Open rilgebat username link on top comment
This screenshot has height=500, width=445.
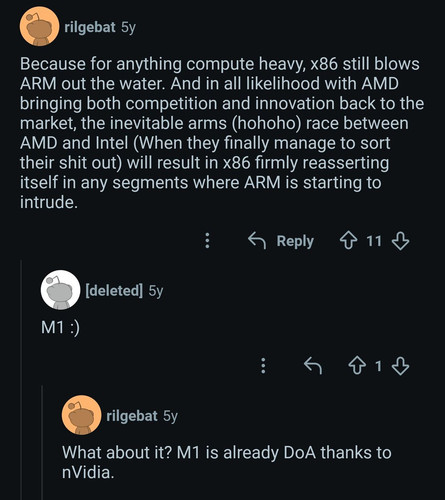click(90, 27)
